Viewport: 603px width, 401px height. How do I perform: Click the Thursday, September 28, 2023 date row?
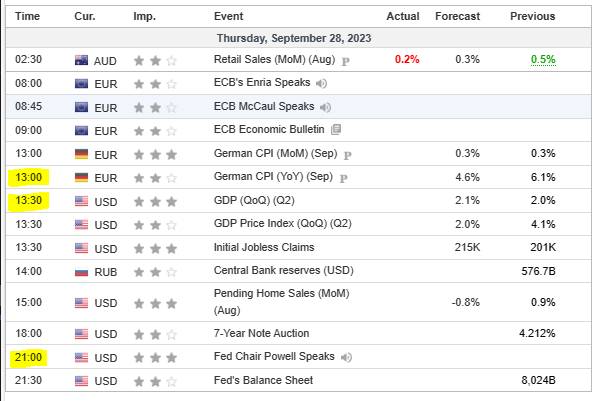pos(300,38)
